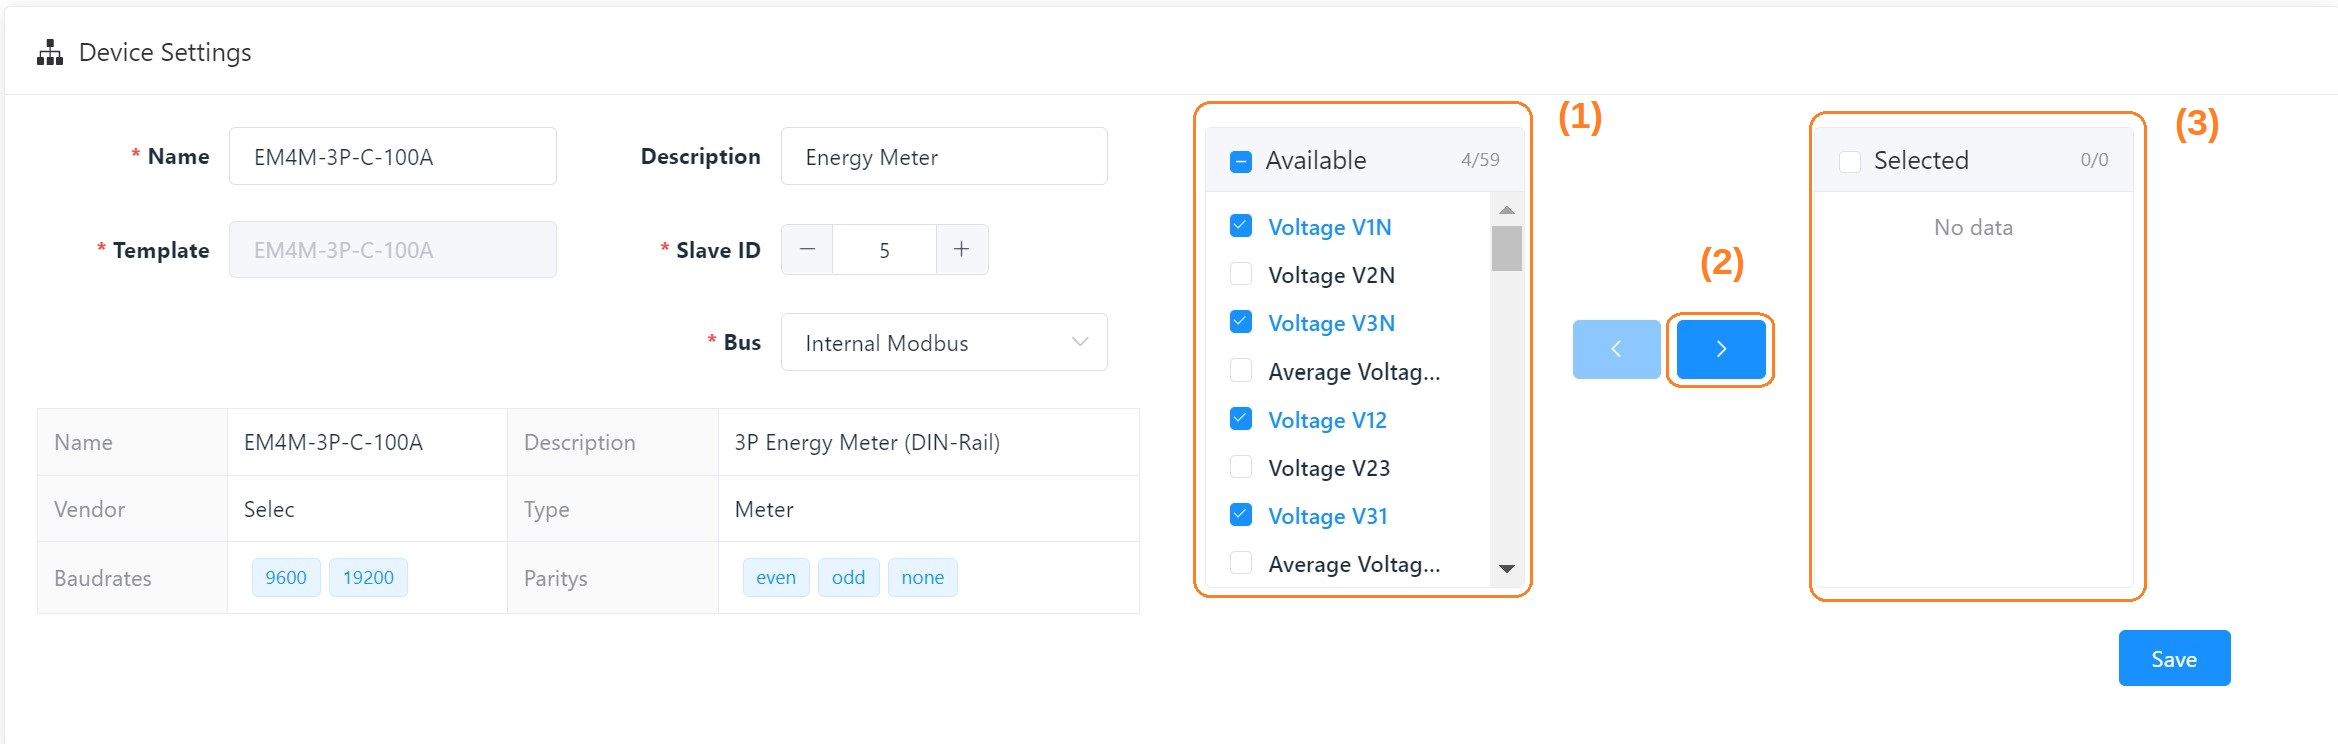
Task: Check the Voltage V2N checkbox
Action: pyautogui.click(x=1240, y=274)
